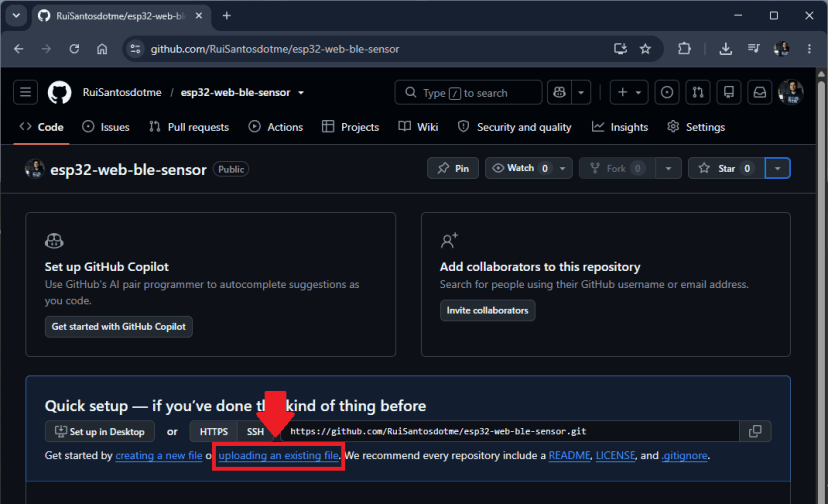Open the Issues icon in top header

[x=667, y=92]
